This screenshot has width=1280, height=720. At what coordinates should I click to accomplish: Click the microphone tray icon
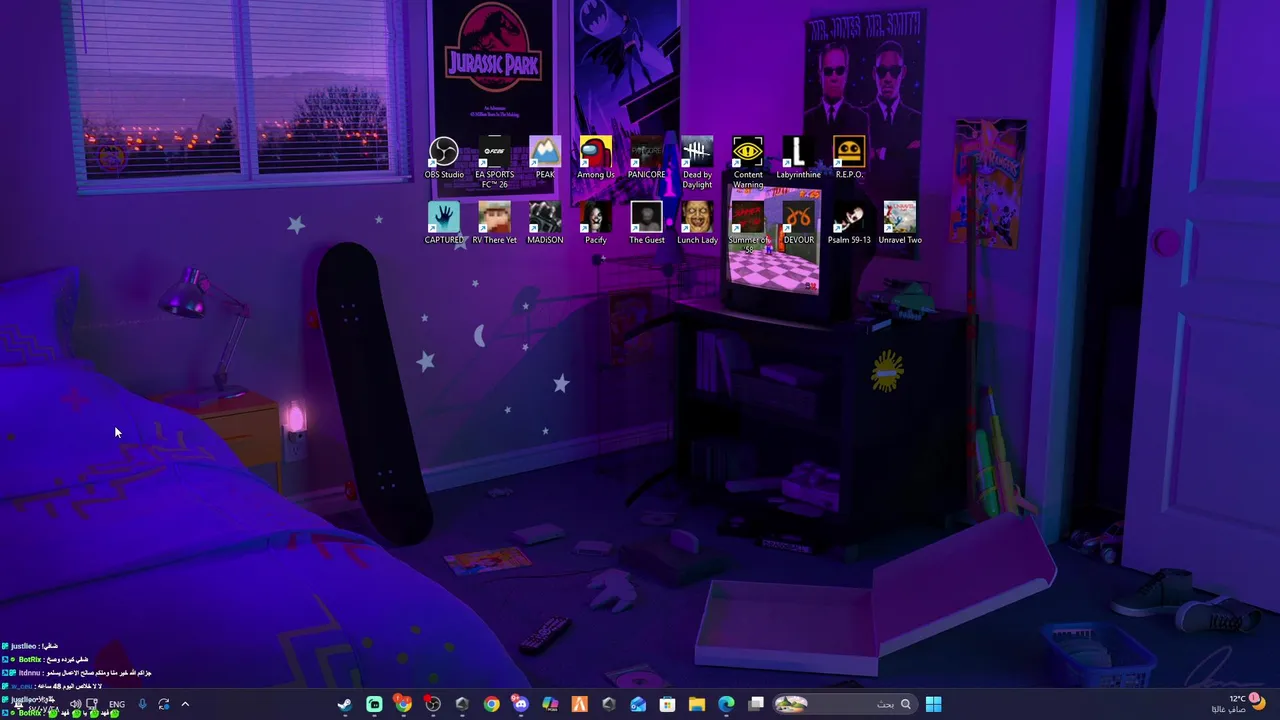142,704
